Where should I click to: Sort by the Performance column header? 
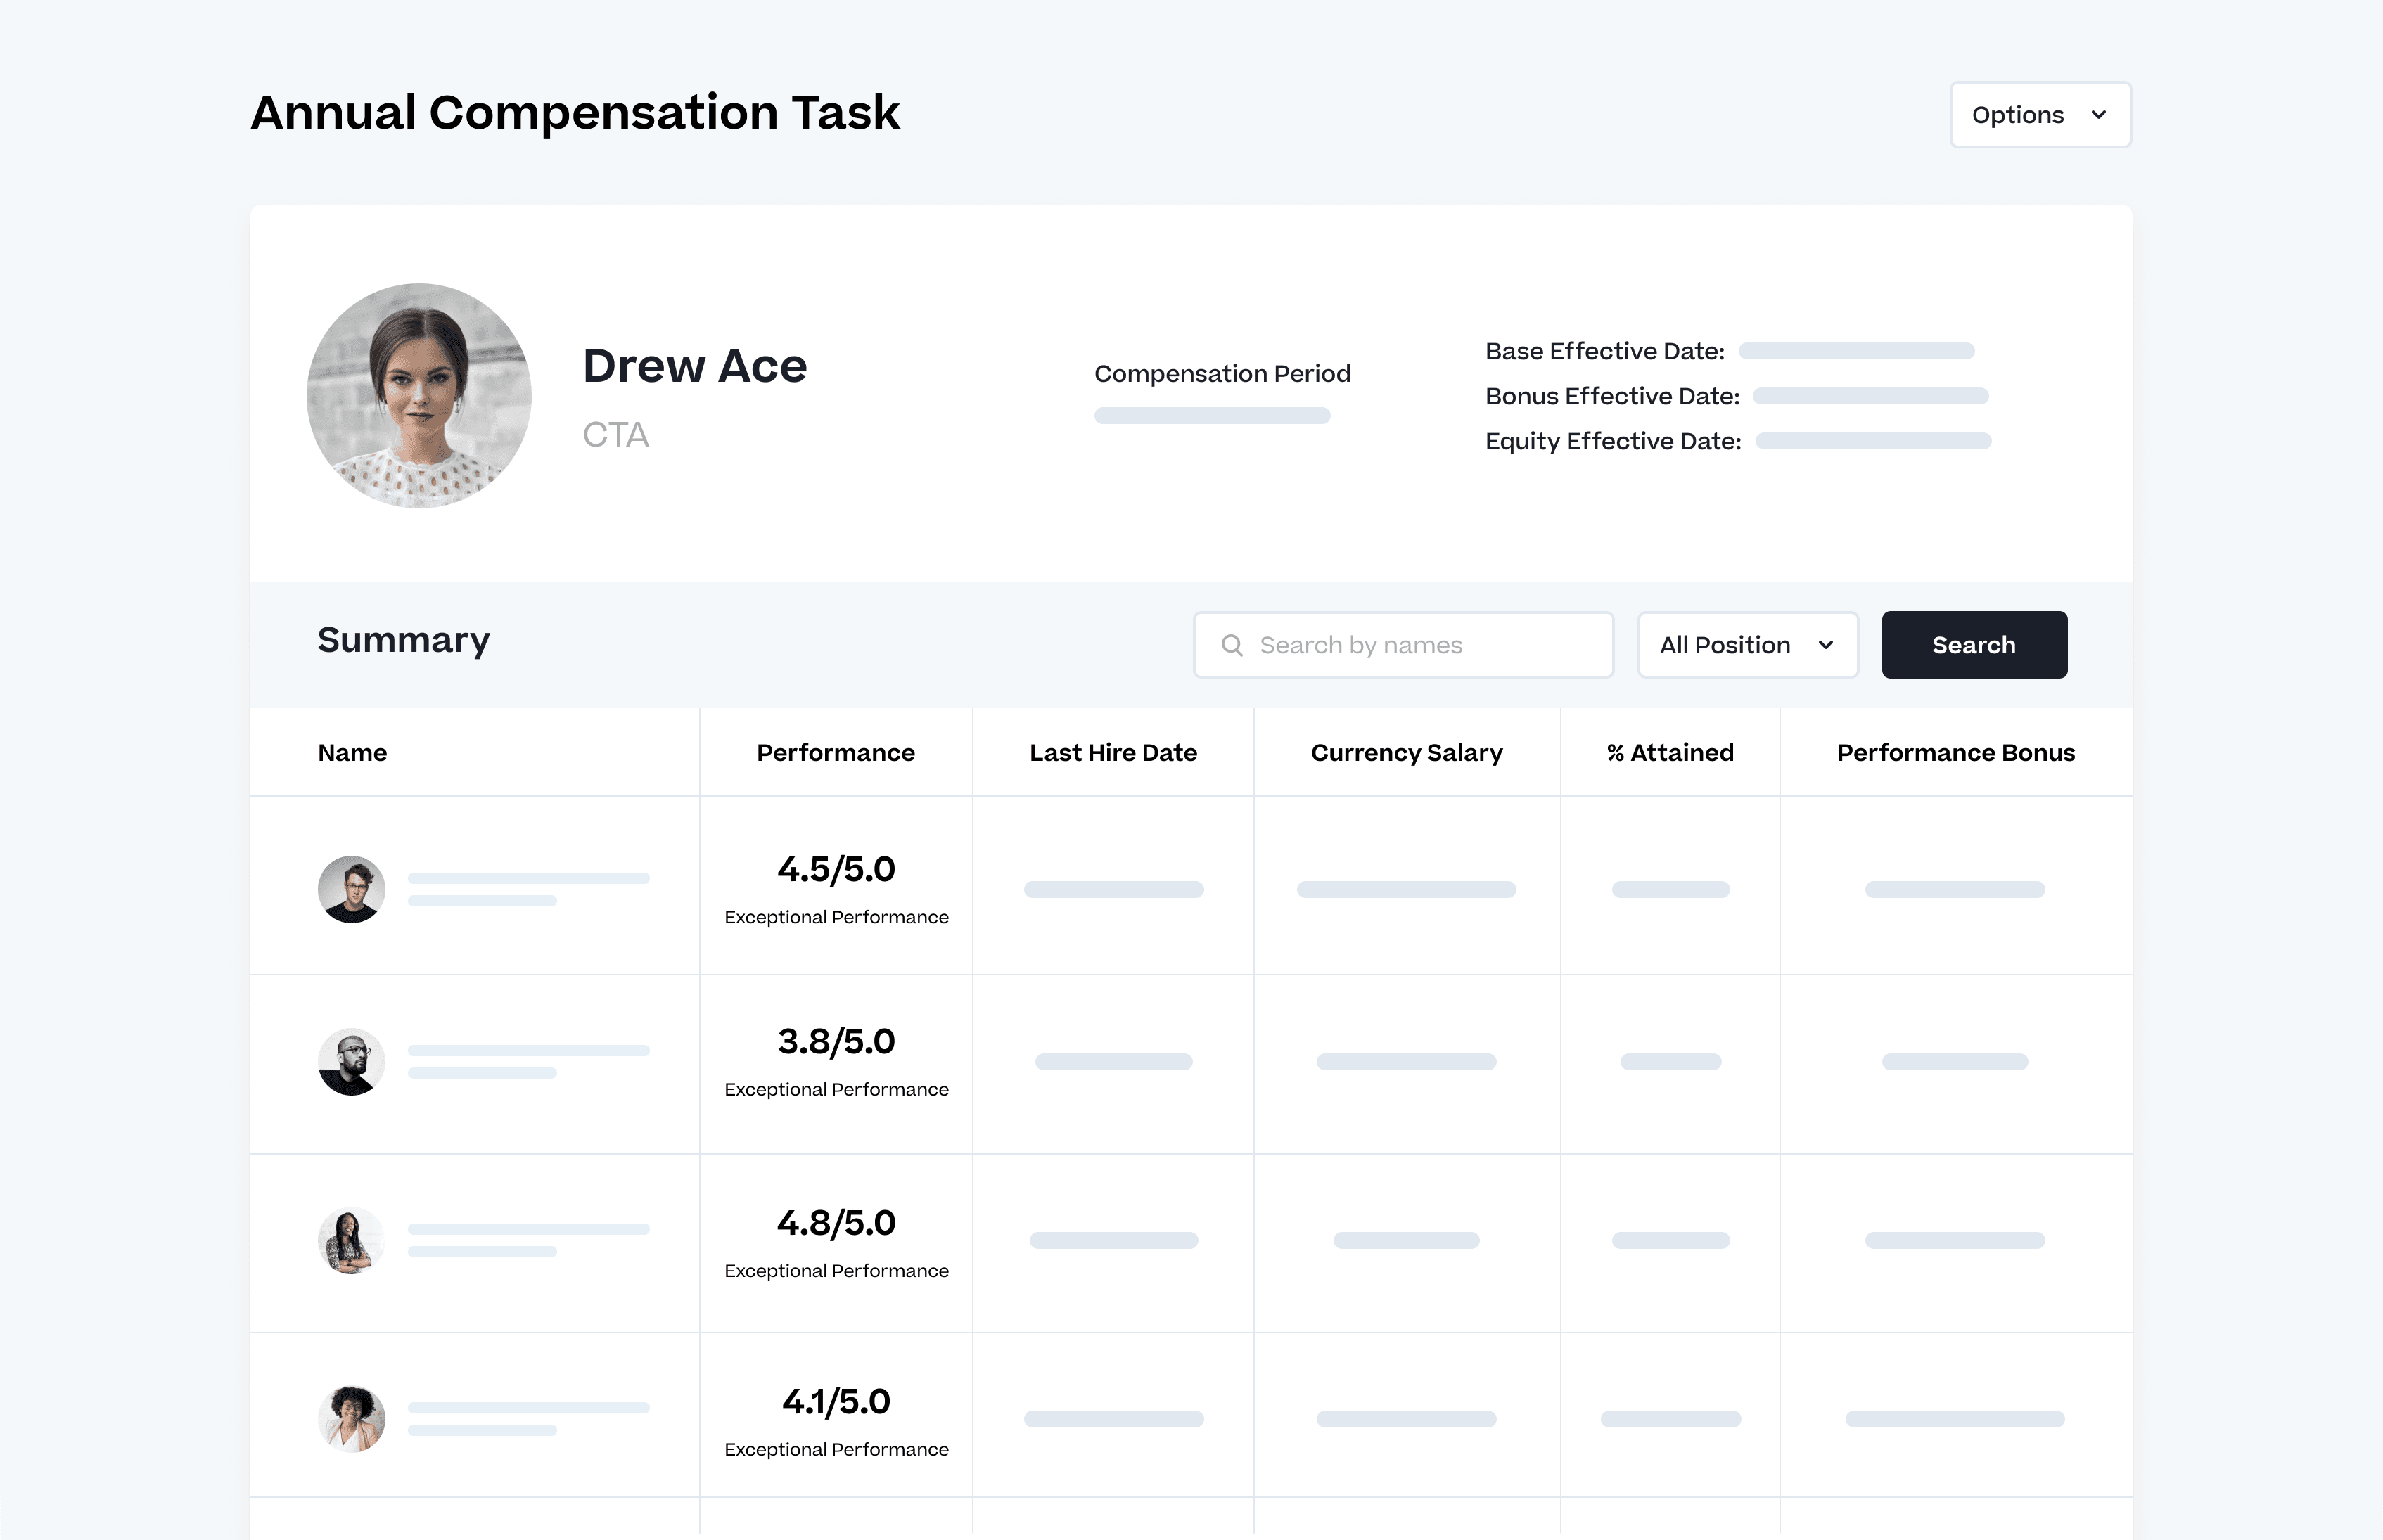click(836, 752)
